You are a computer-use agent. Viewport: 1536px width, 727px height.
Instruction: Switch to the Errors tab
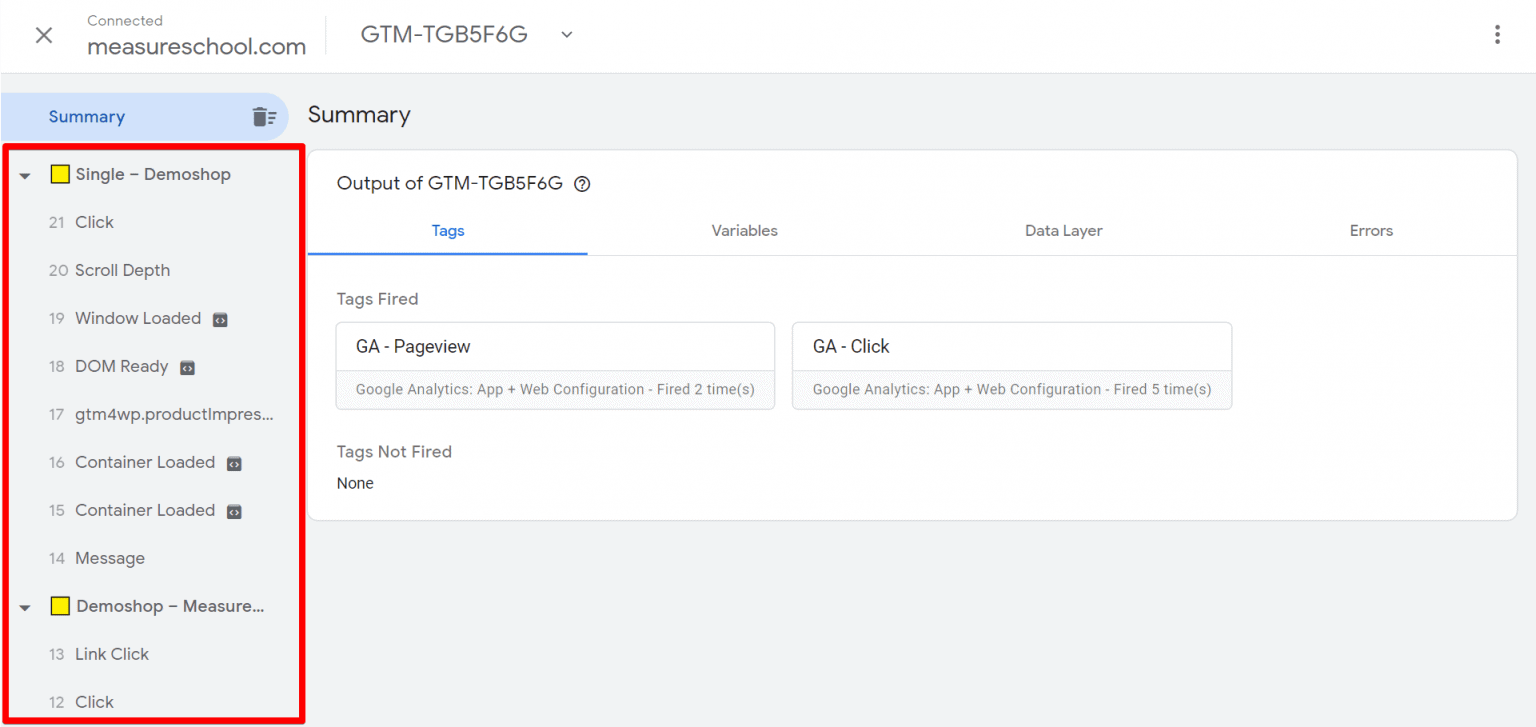coord(1370,230)
